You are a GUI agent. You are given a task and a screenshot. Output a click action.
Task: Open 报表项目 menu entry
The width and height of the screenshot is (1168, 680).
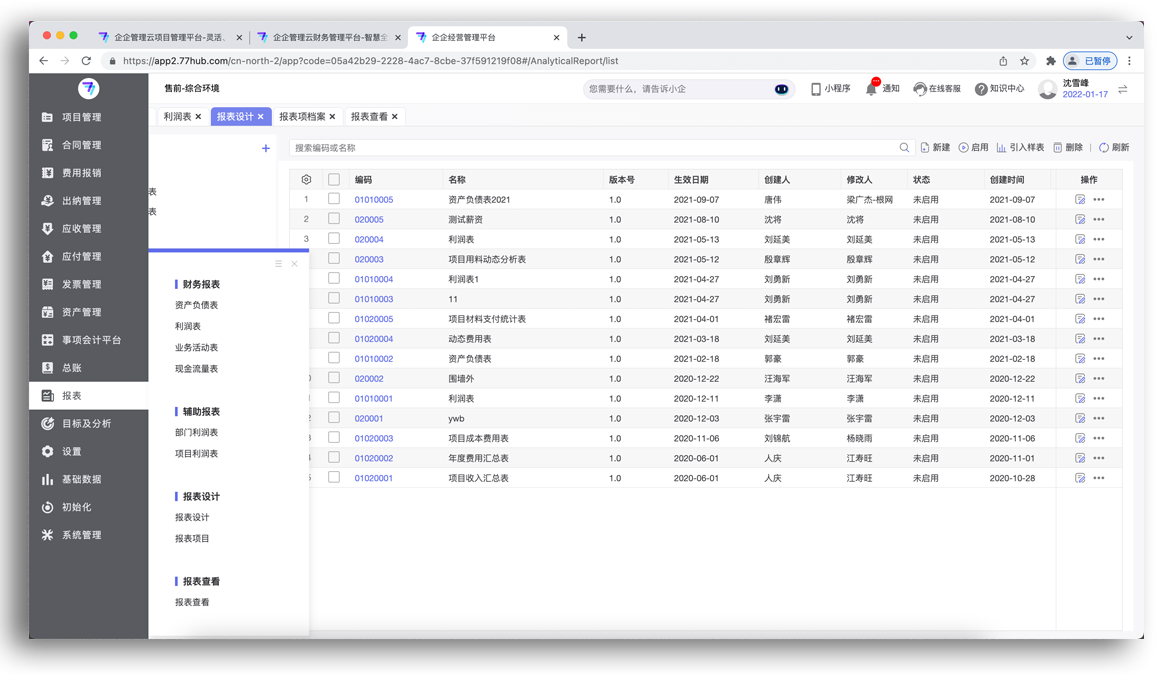192,538
